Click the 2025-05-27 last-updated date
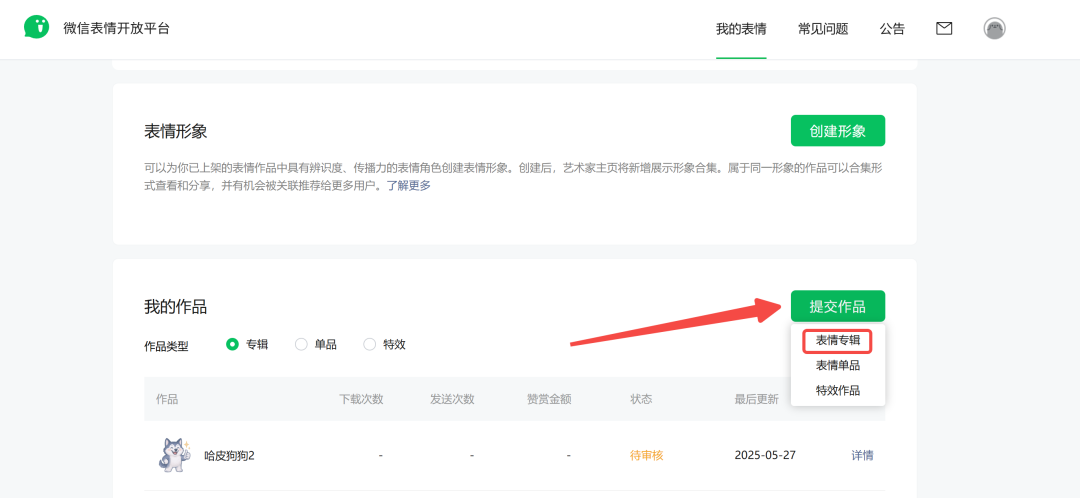 pos(765,455)
